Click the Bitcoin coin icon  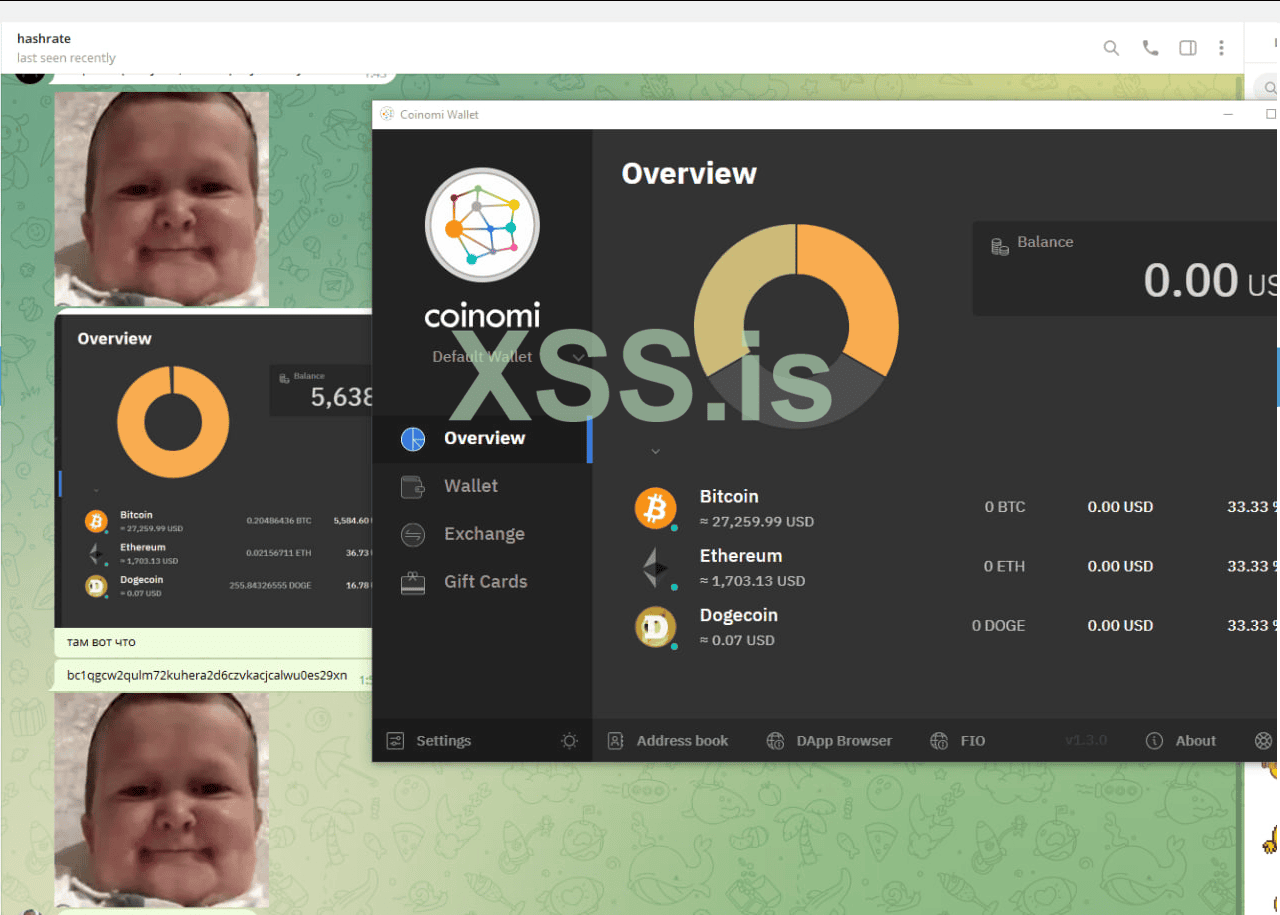(655, 508)
